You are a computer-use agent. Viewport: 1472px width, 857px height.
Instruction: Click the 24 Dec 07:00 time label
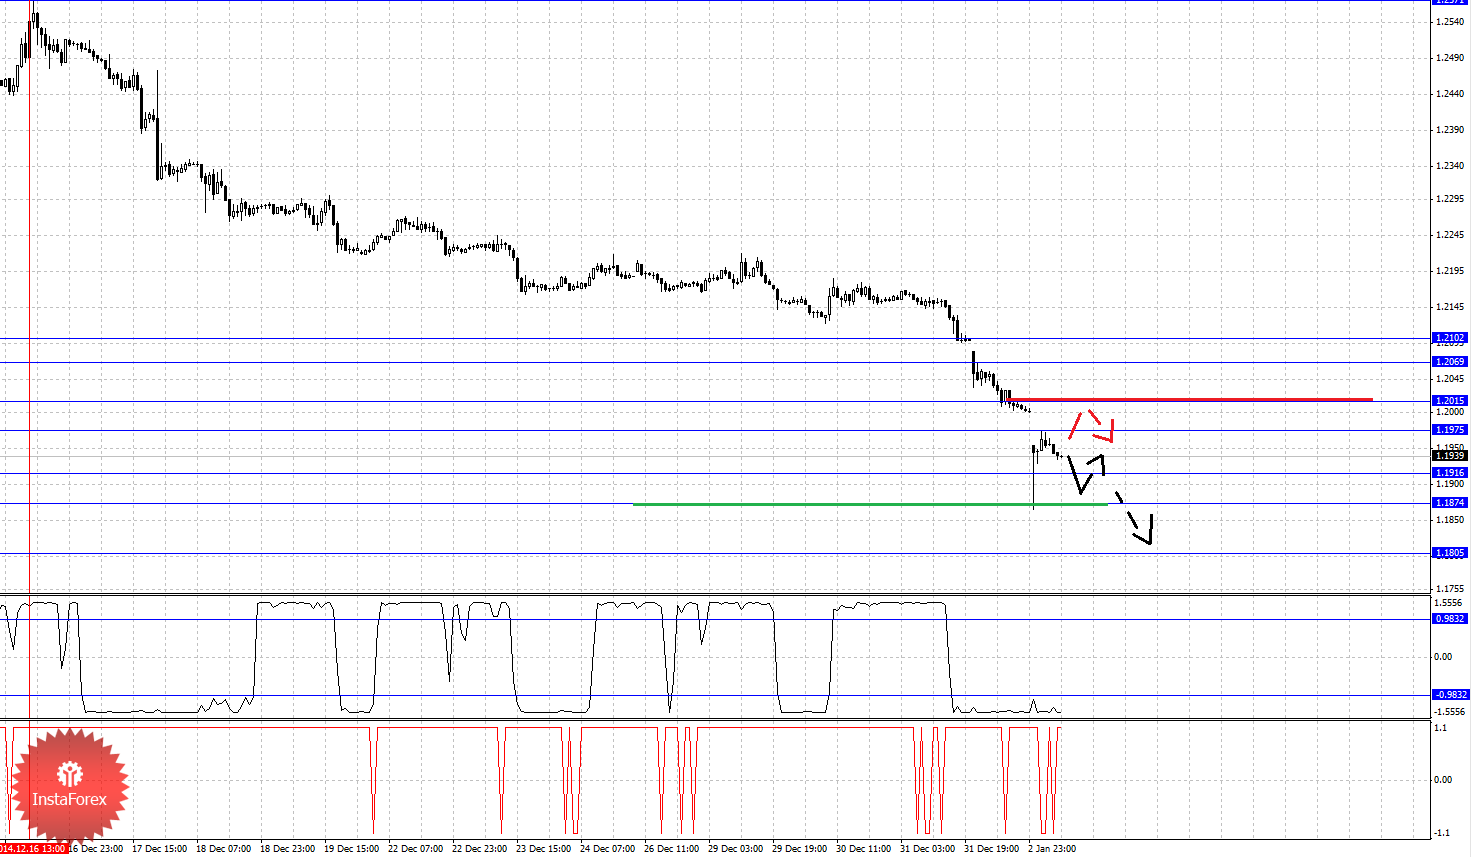pos(608,849)
